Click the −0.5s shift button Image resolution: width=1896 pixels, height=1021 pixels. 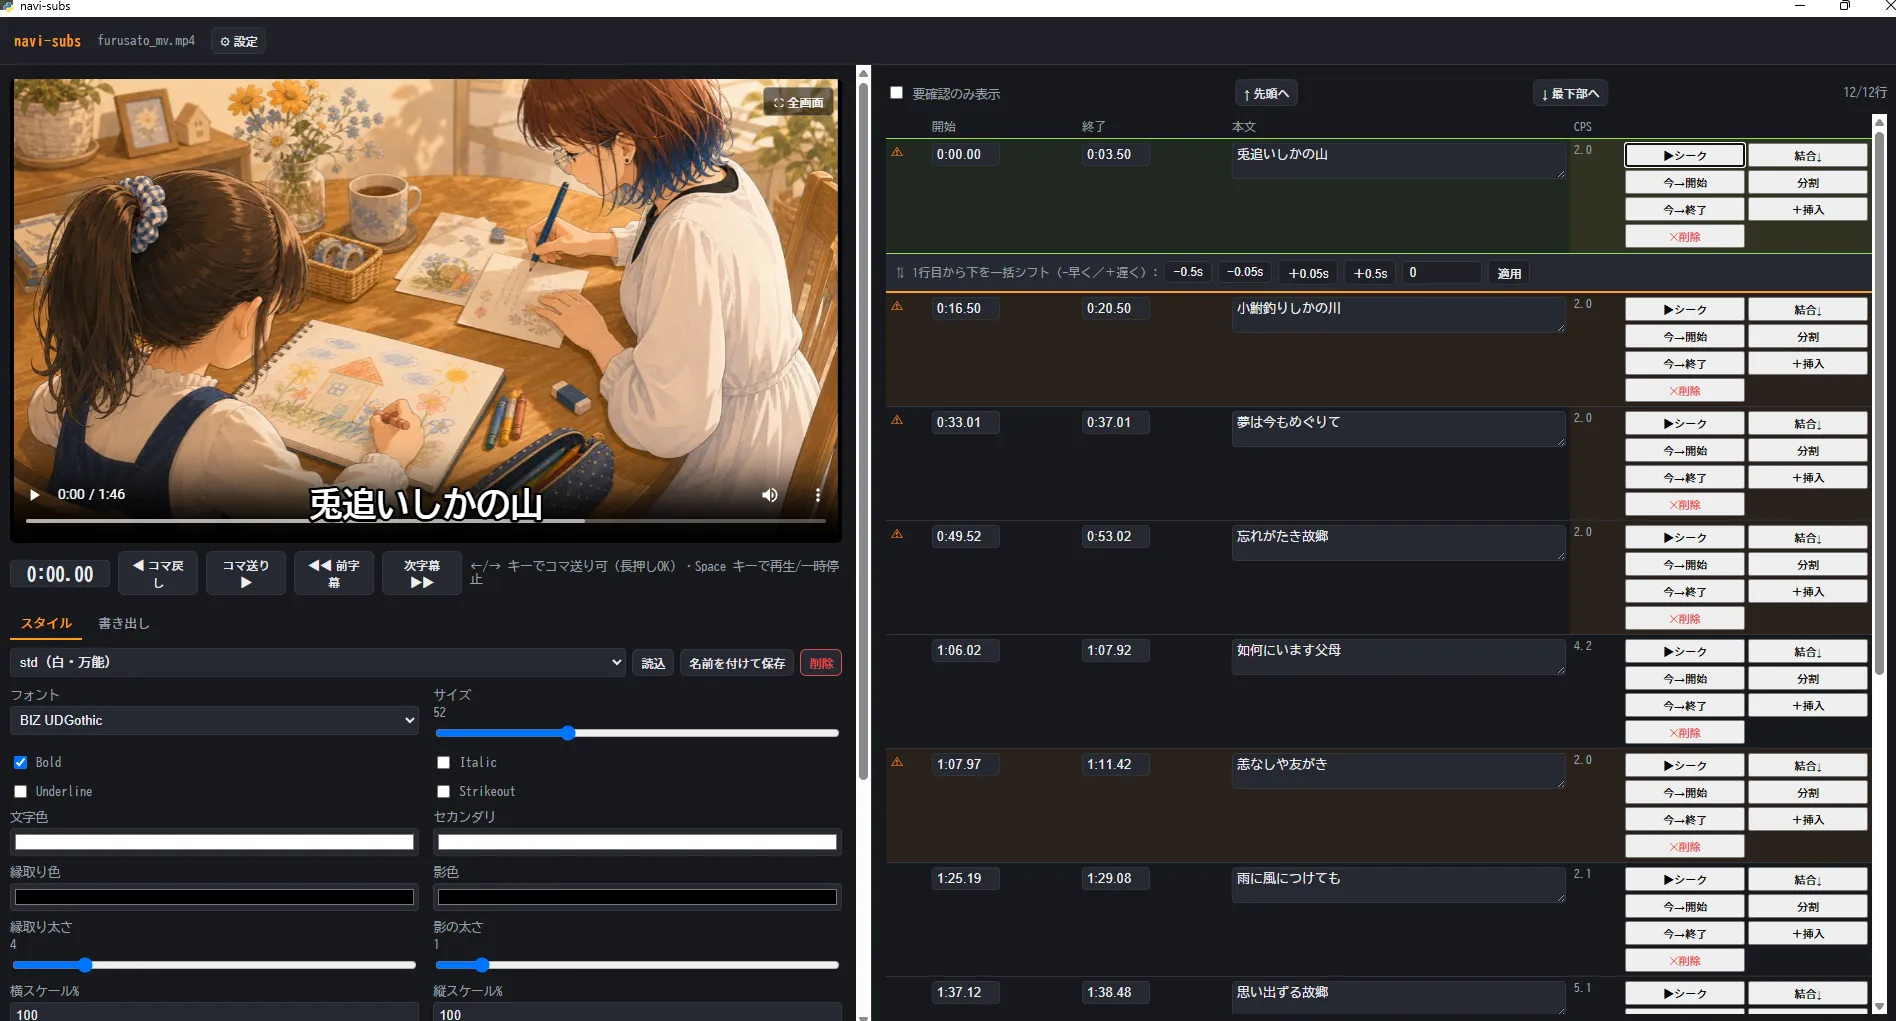[x=1188, y=272]
